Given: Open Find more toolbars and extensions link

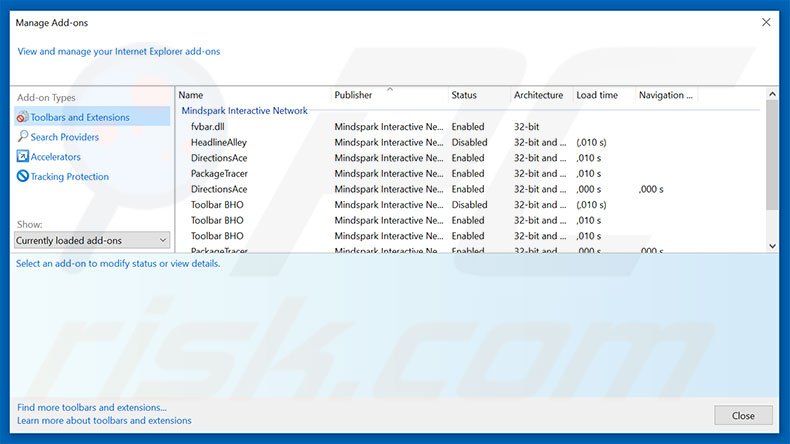Looking at the screenshot, I should click(x=92, y=407).
